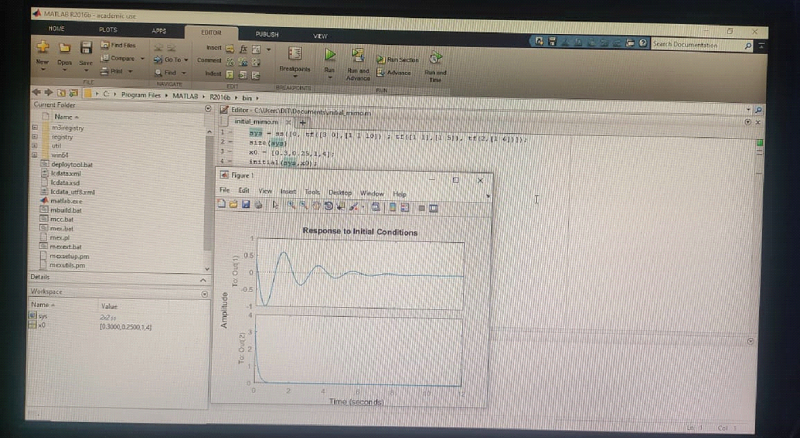Image resolution: width=800 pixels, height=438 pixels.
Task: Open the Workspace panel actions menu
Action: click(x=205, y=294)
